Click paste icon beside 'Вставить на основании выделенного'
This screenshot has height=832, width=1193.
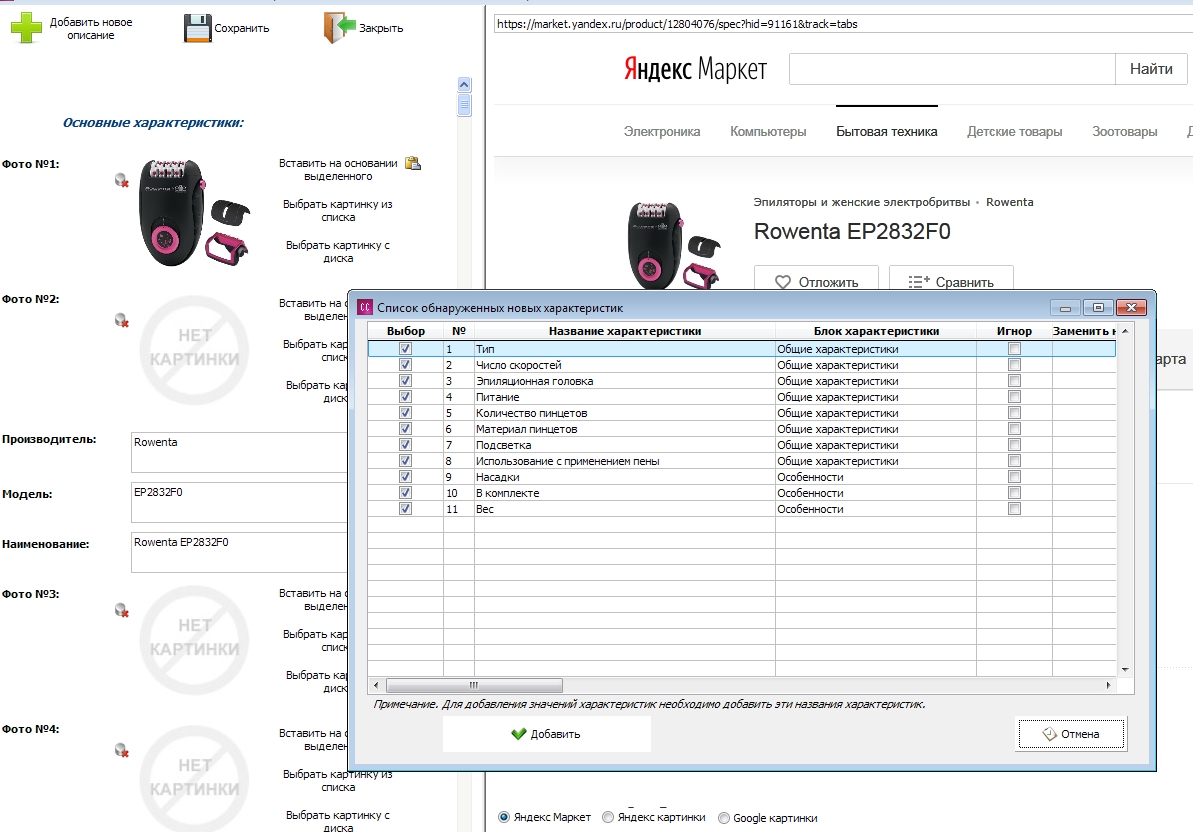pos(413,163)
